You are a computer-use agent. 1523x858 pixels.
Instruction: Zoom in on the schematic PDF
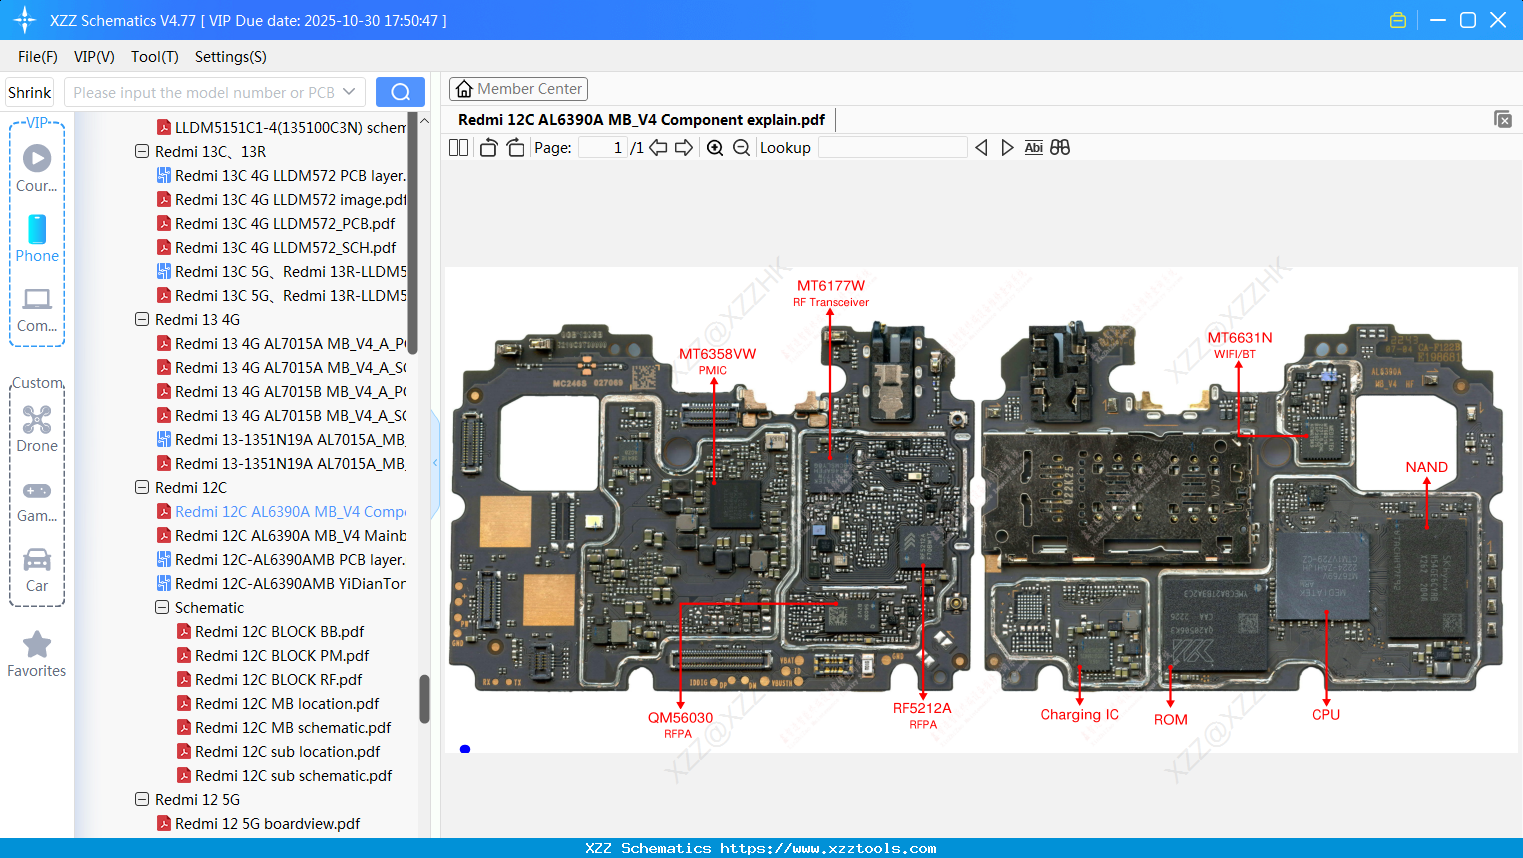point(714,147)
